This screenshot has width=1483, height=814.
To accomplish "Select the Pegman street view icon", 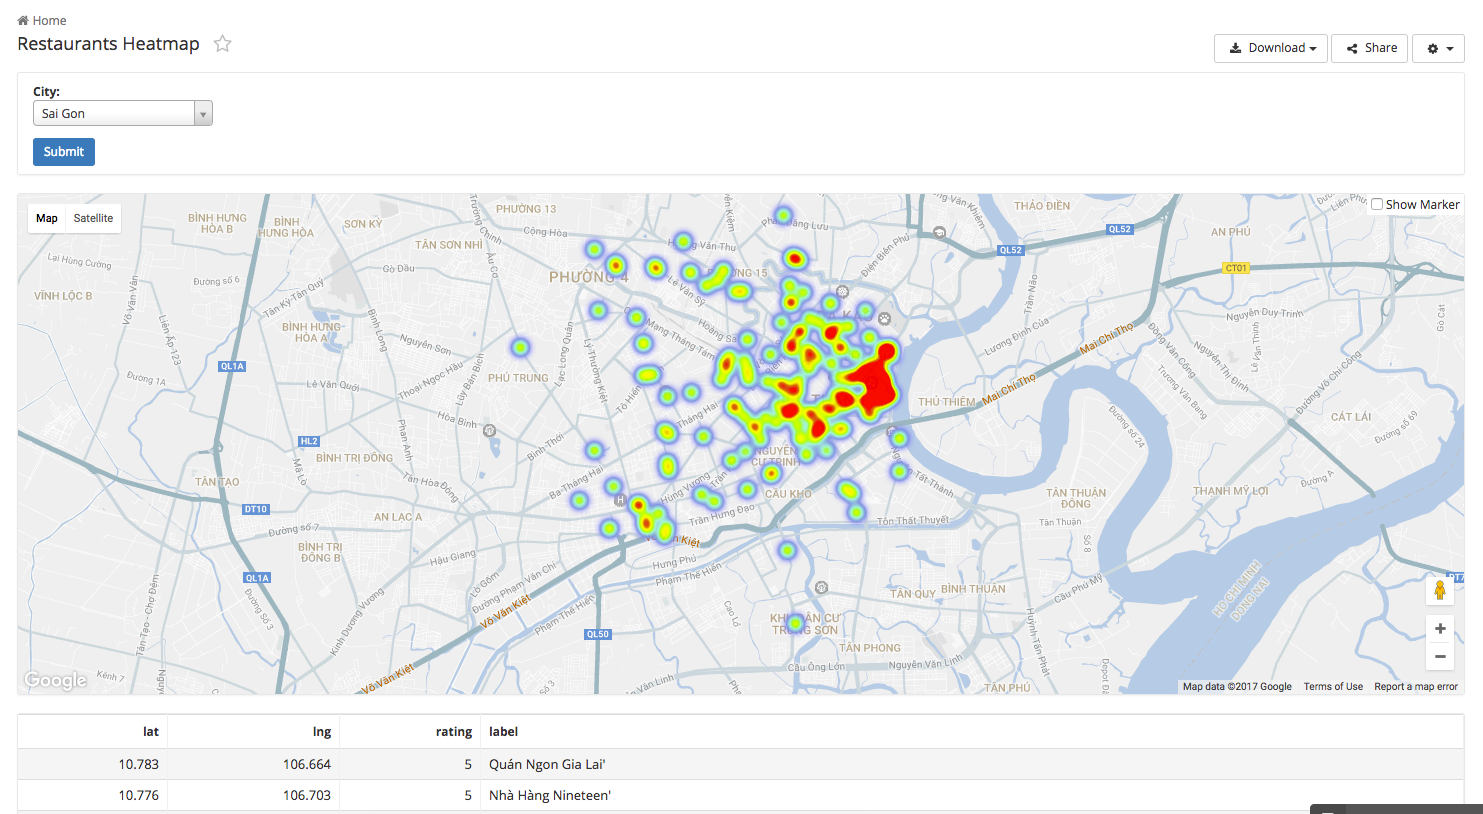I will [x=1440, y=590].
